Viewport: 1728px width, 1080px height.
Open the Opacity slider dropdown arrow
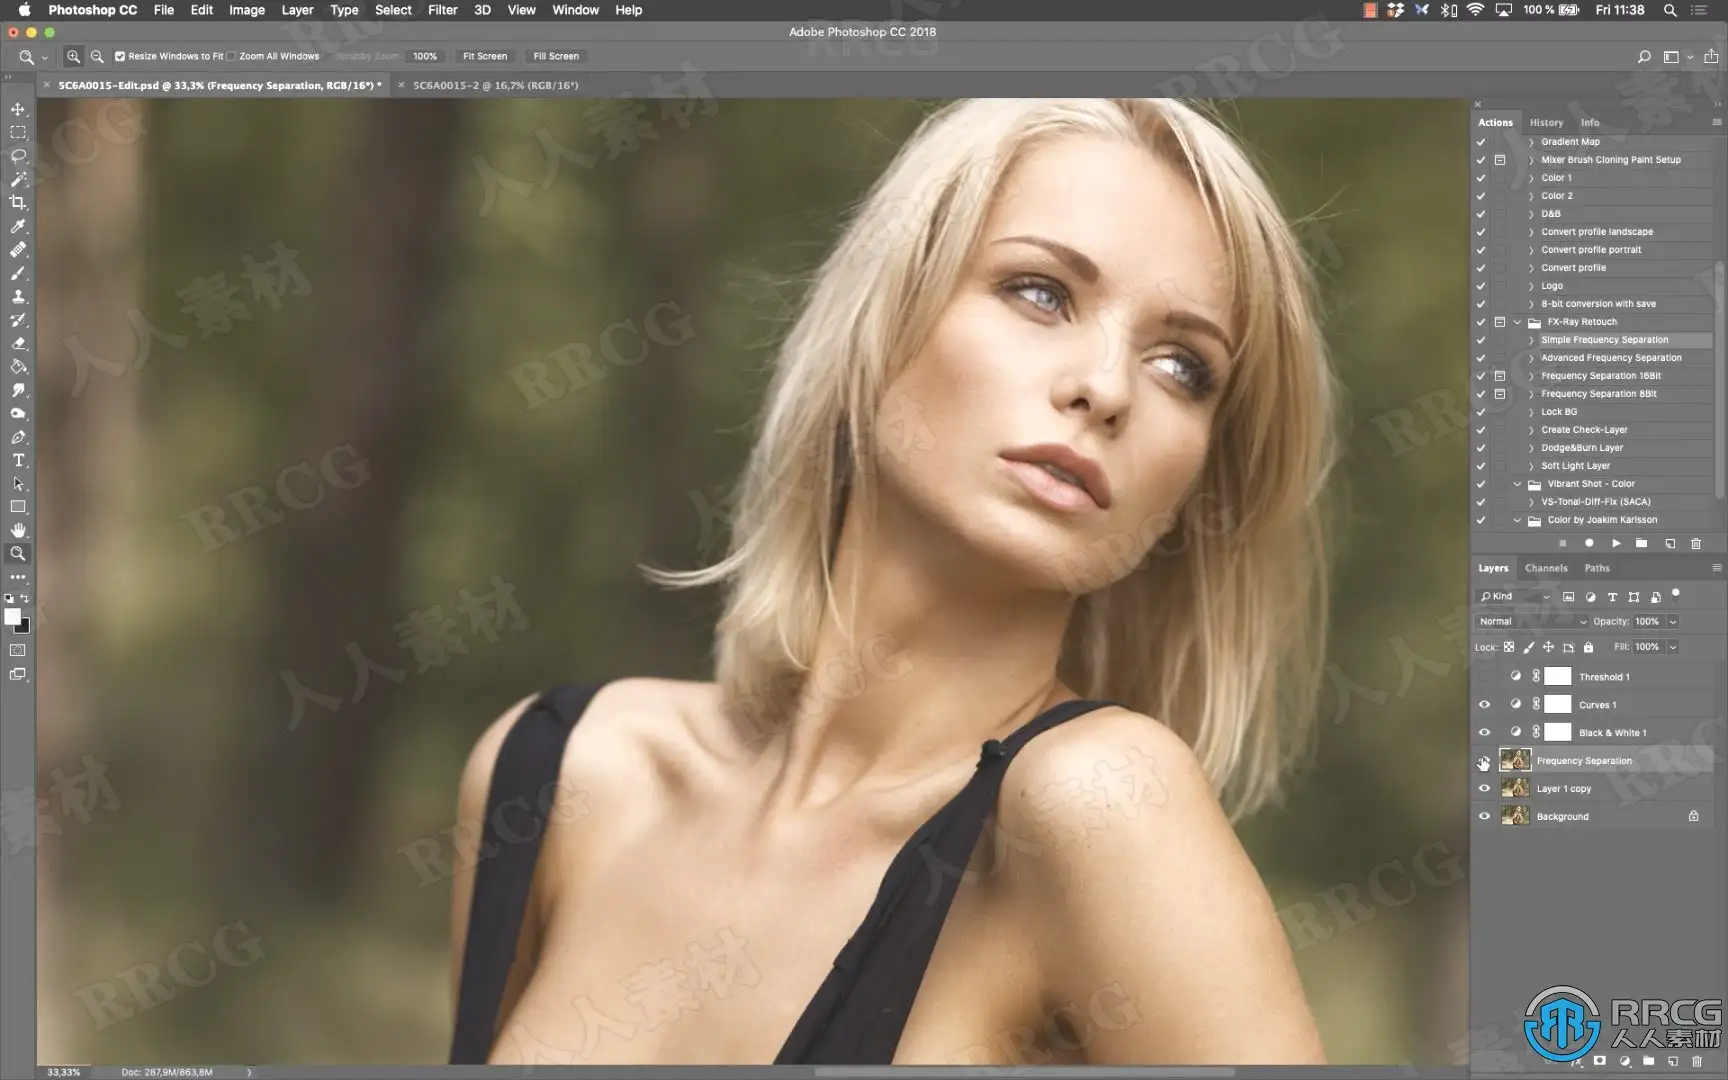1672,621
